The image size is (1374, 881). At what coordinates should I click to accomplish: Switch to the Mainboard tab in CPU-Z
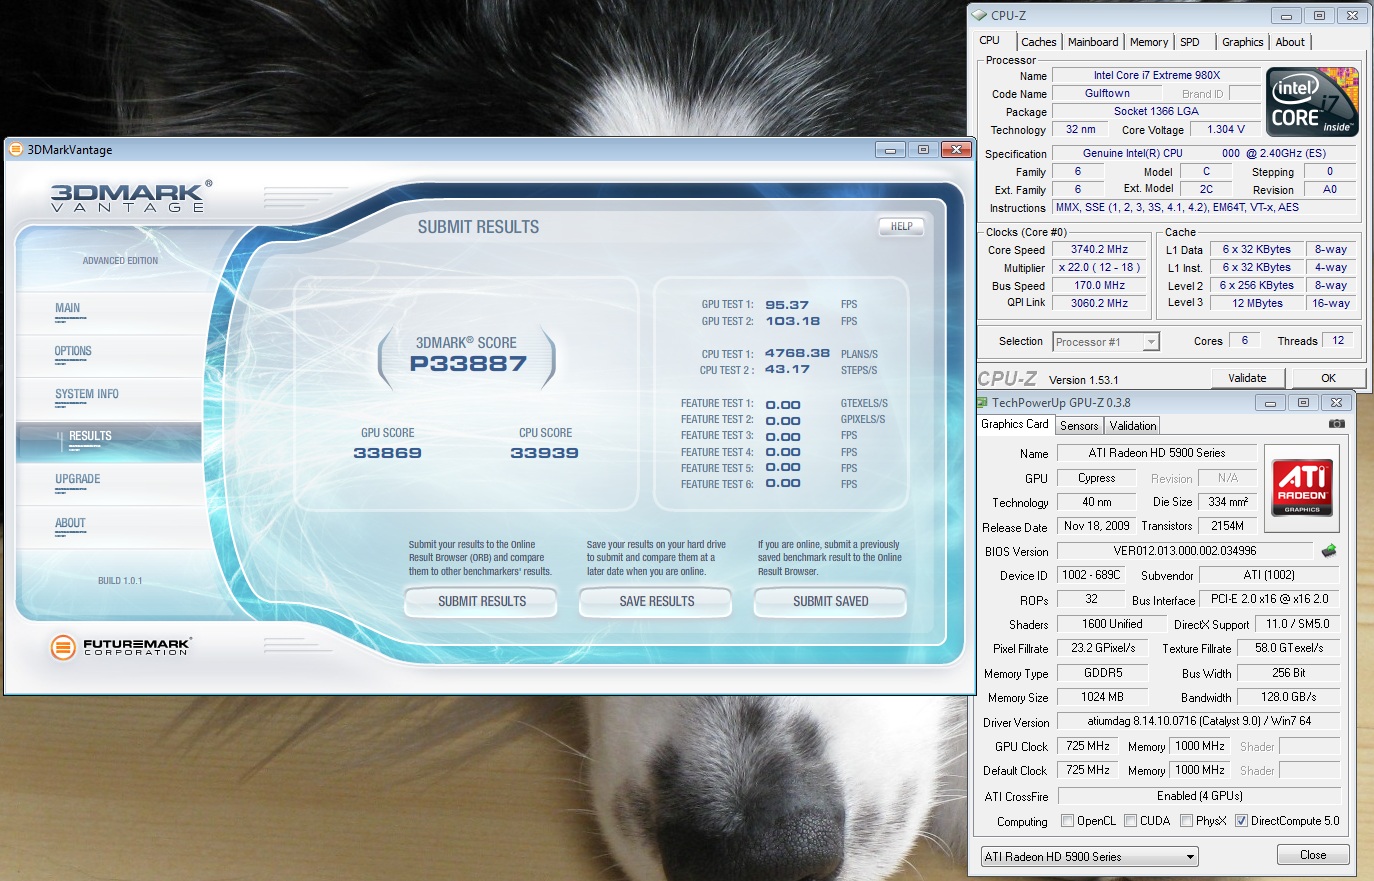tap(1093, 42)
